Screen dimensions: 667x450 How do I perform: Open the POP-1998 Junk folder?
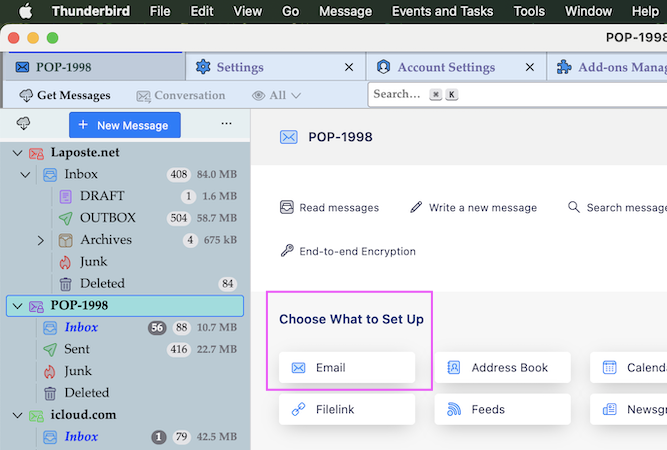(125, 371)
